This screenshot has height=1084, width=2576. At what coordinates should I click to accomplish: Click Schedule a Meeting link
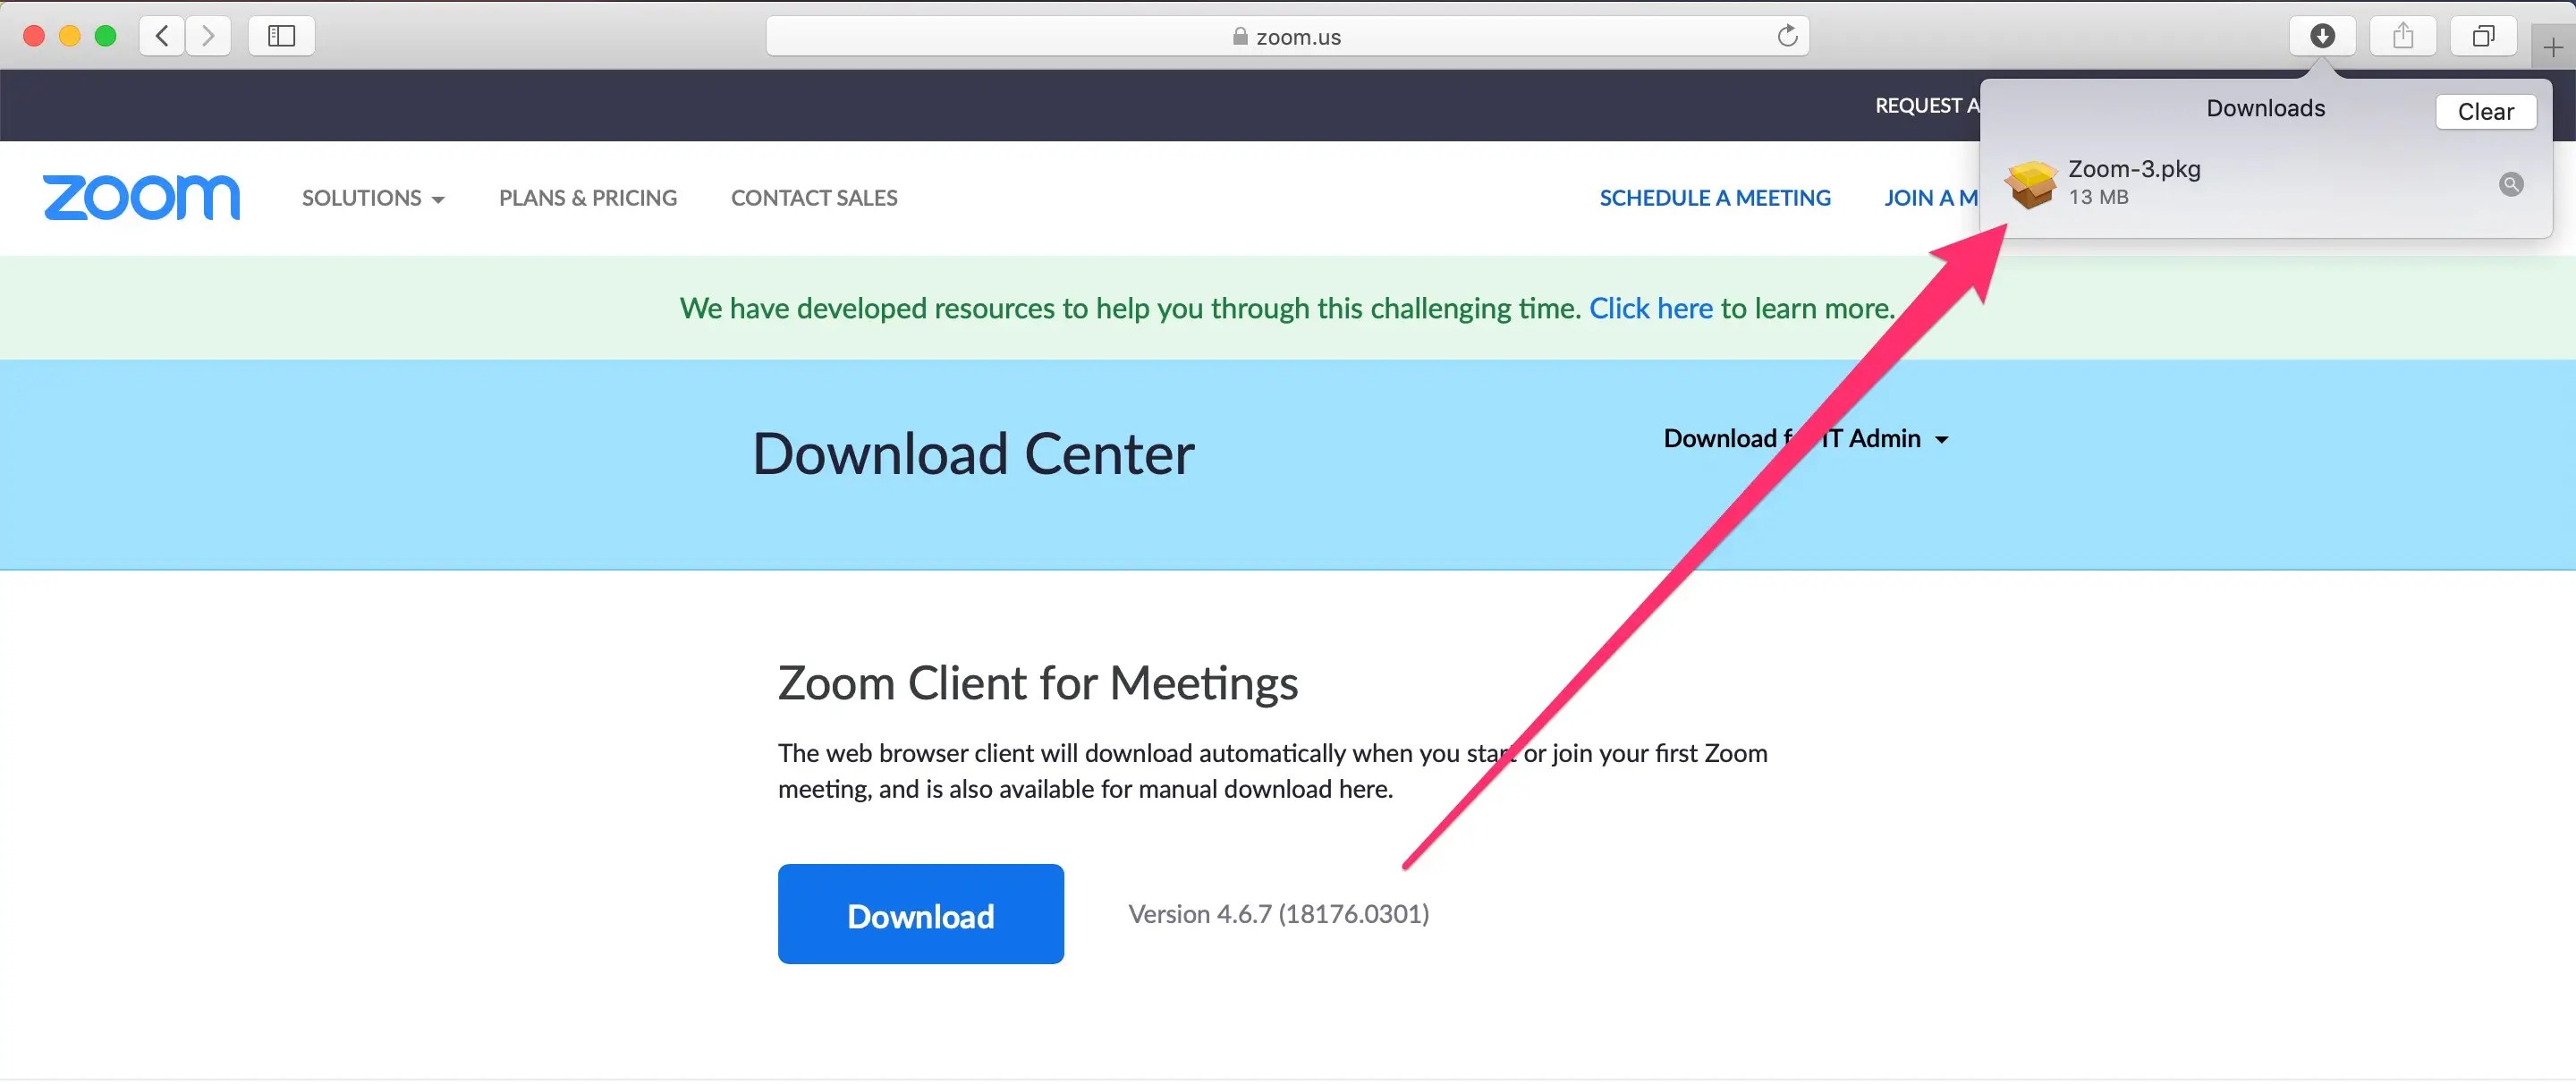1715,198
